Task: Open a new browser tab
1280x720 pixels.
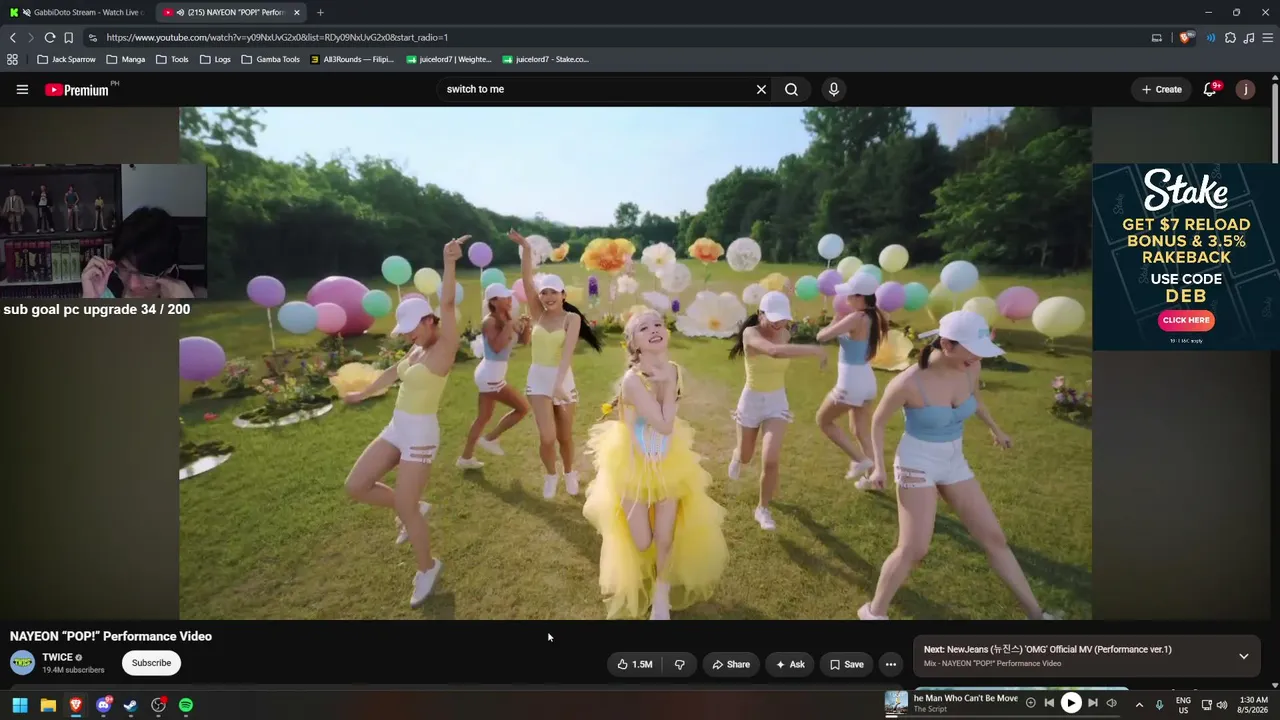Action: (320, 12)
